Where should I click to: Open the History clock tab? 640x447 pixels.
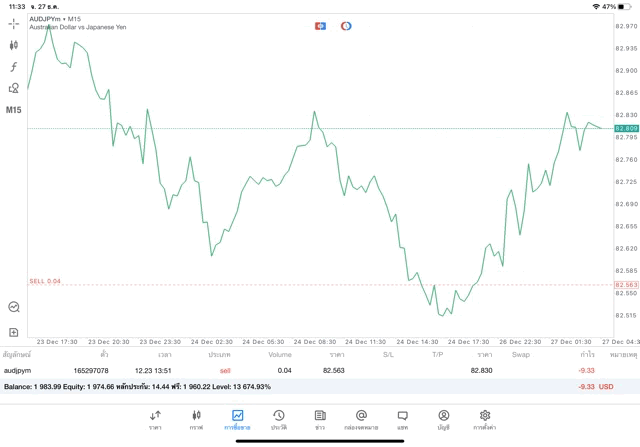tap(279, 419)
